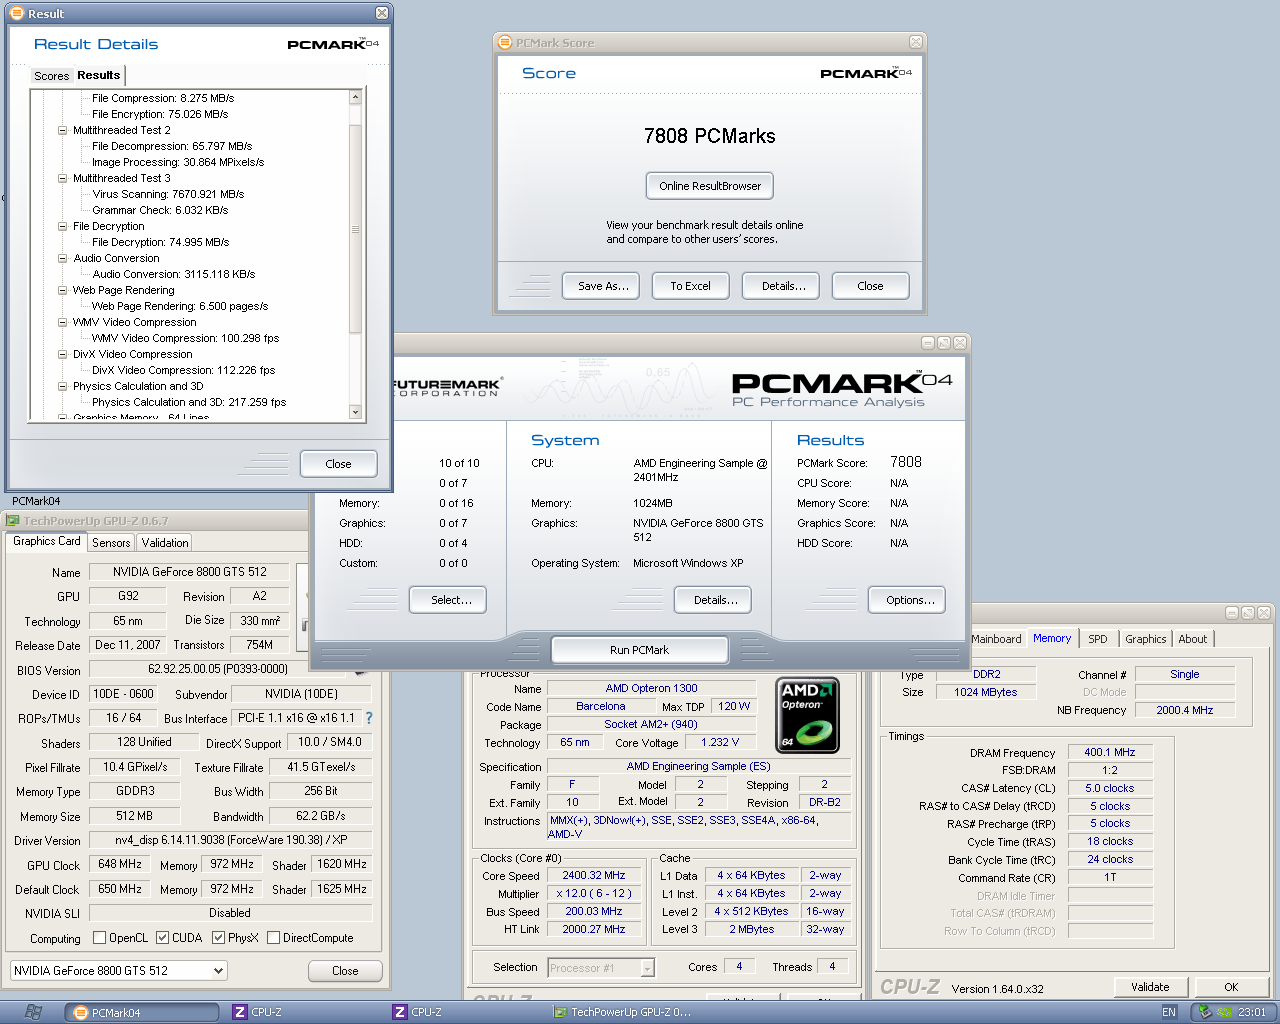This screenshot has height=1024, width=1280.
Task: Select the Memory tab in CPU-Z
Action: pos(1052,638)
